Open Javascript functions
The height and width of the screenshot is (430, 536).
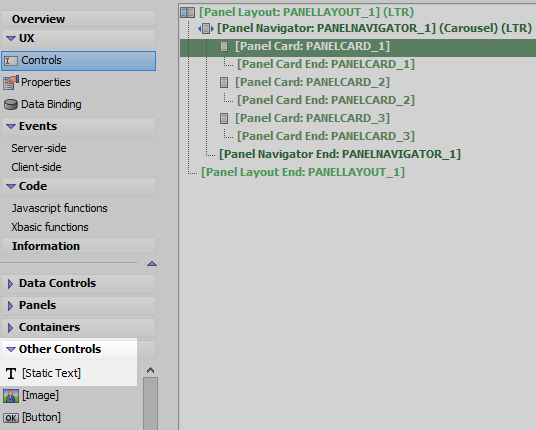[x=59, y=208]
